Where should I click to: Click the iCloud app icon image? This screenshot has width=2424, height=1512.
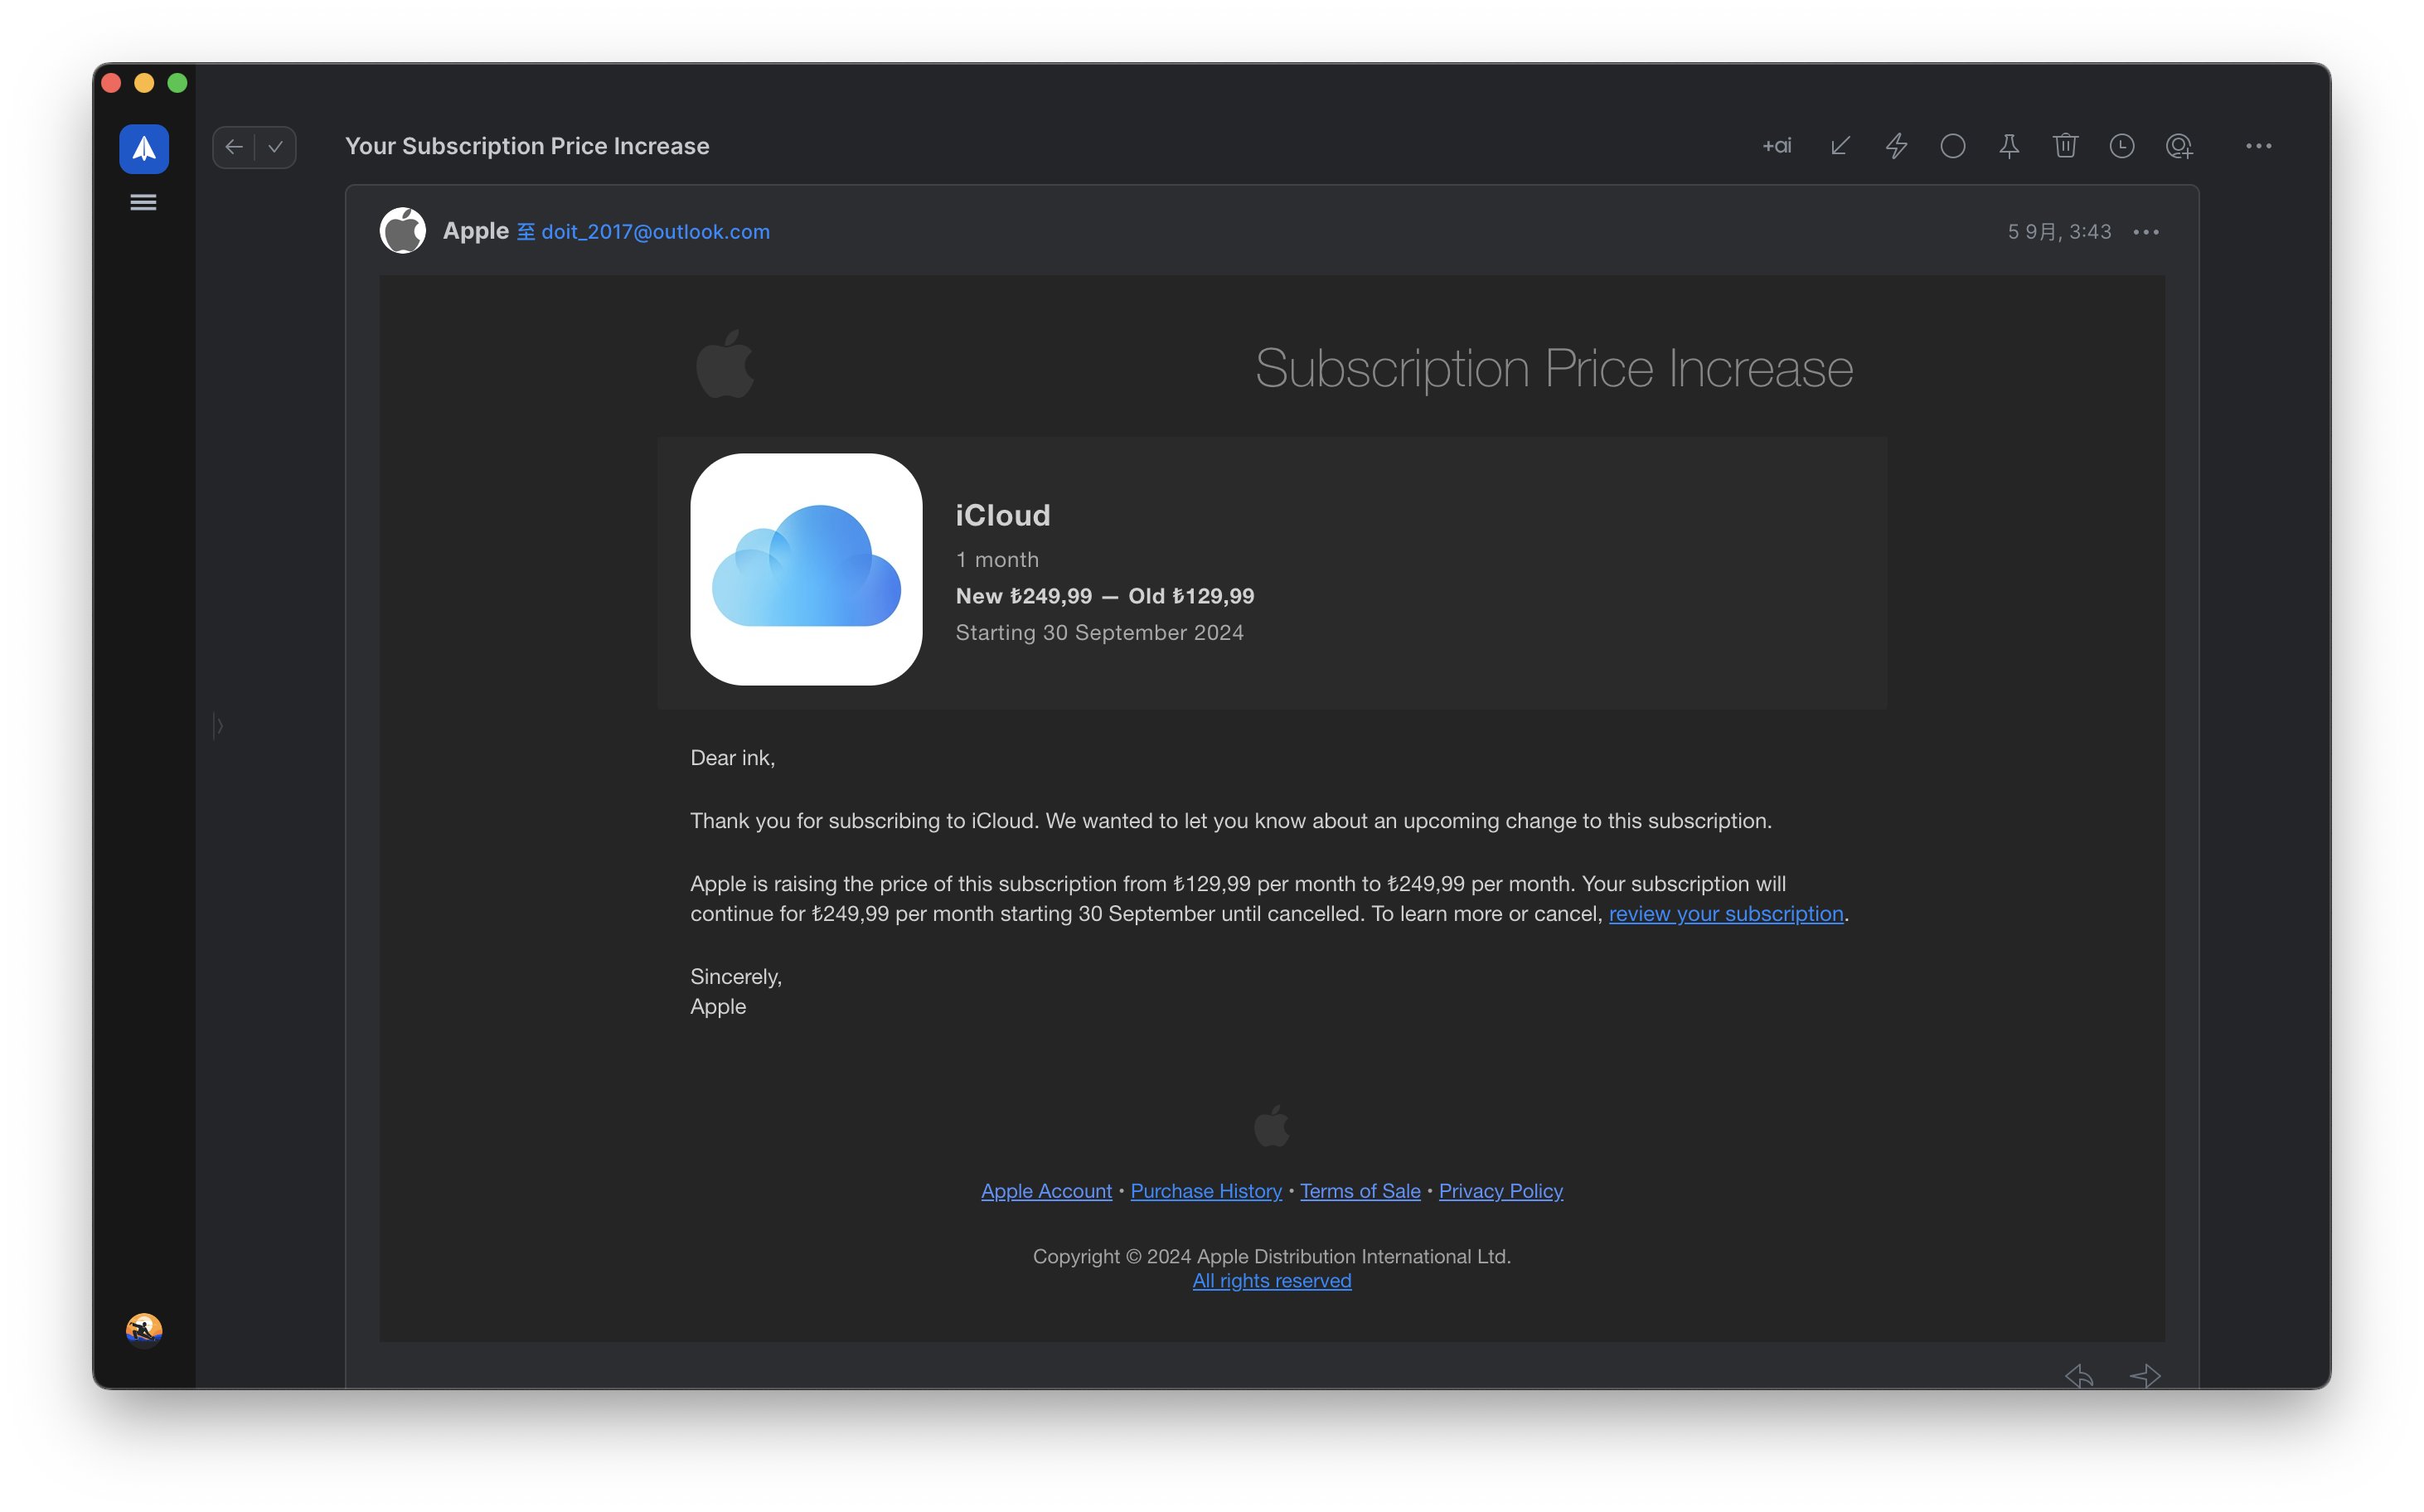(806, 569)
